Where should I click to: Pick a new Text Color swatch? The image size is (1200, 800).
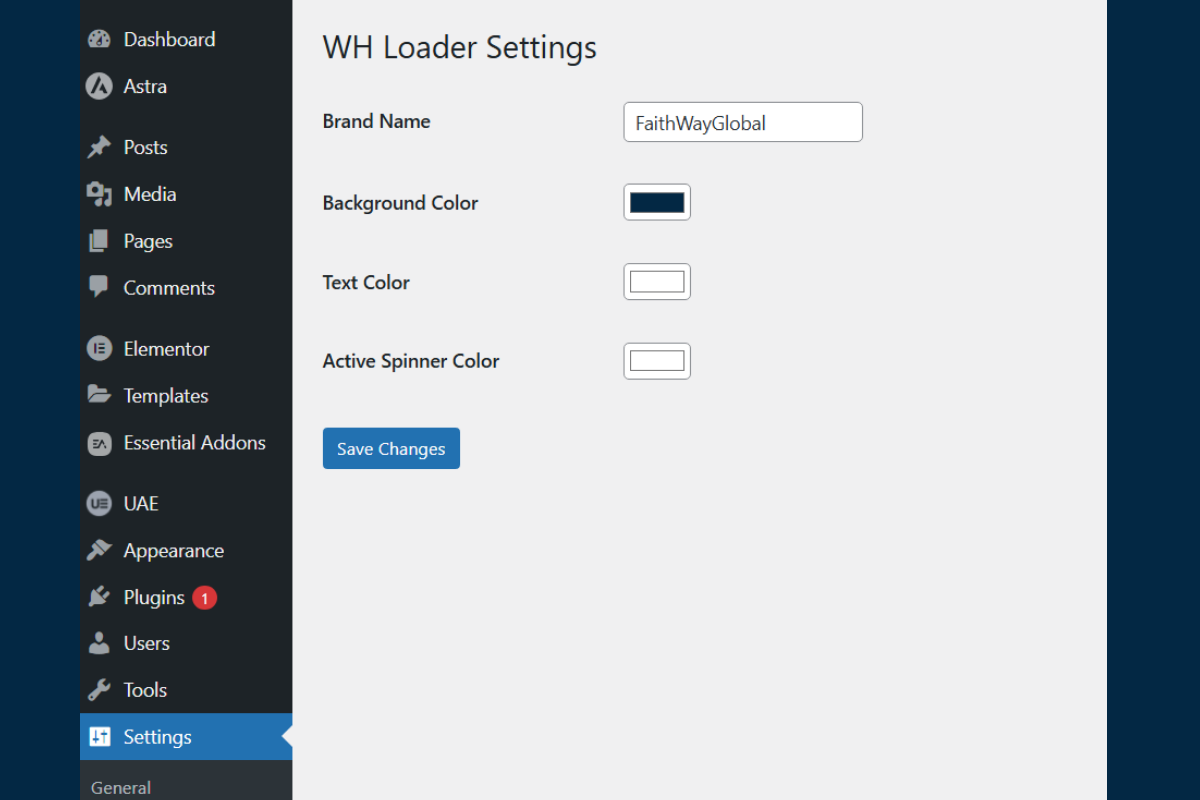(x=657, y=282)
